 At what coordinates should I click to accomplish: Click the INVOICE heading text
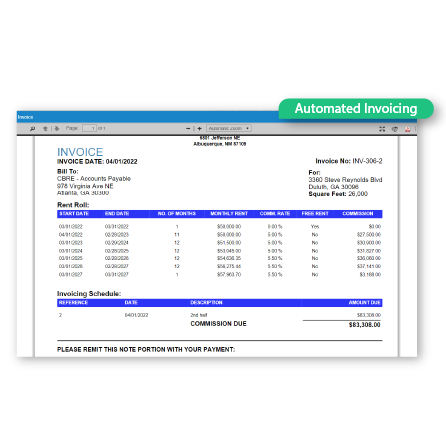click(x=80, y=152)
